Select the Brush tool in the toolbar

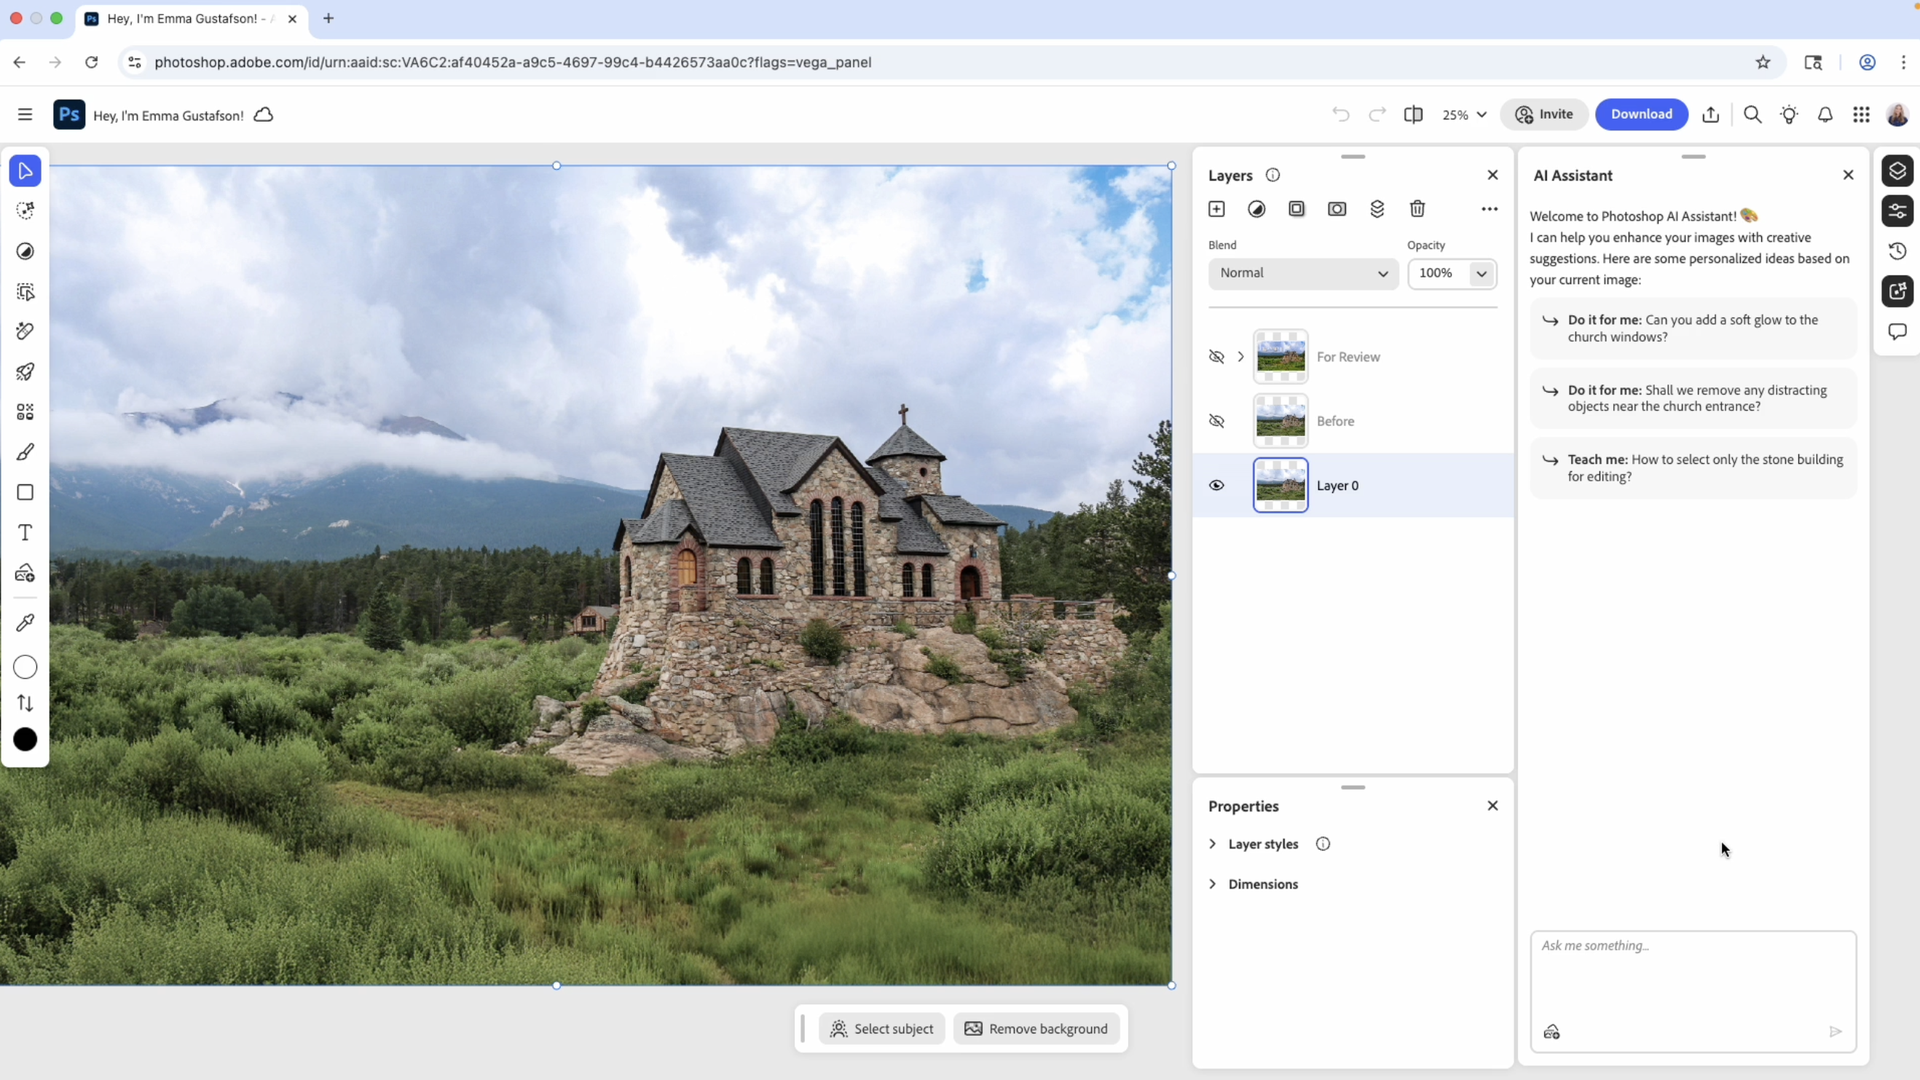pos(25,452)
